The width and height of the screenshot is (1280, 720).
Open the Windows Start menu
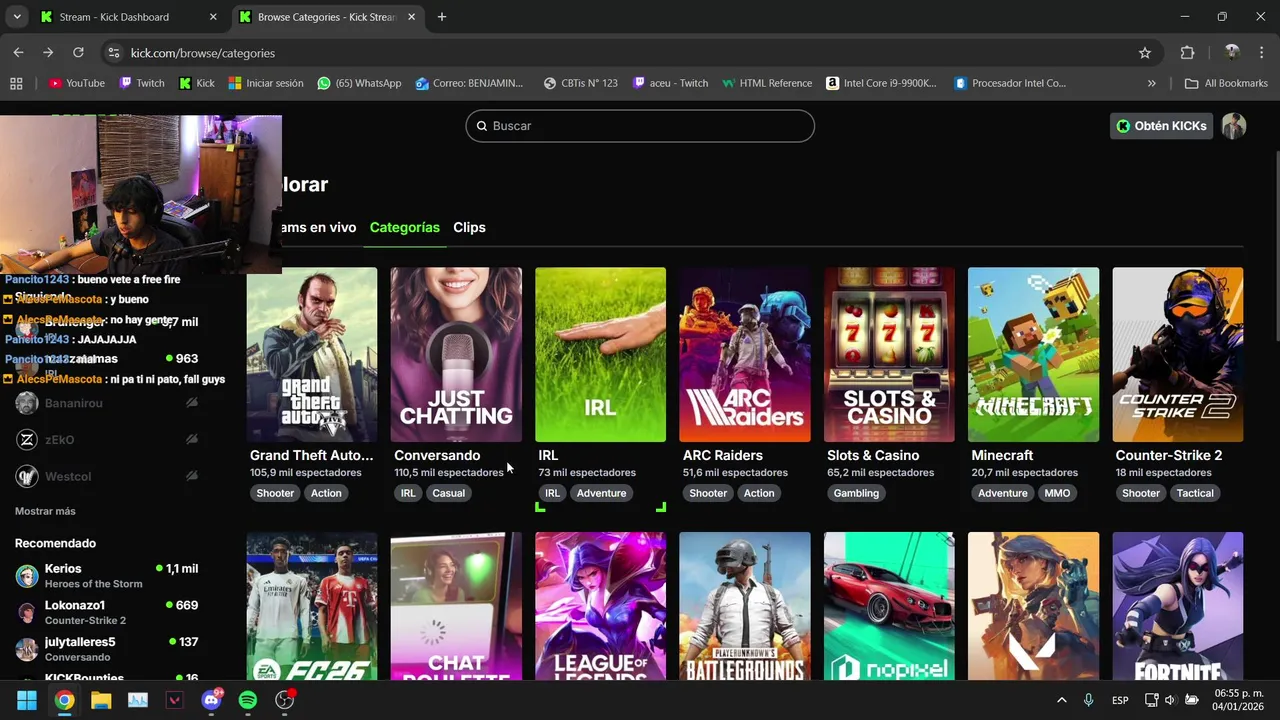click(27, 700)
